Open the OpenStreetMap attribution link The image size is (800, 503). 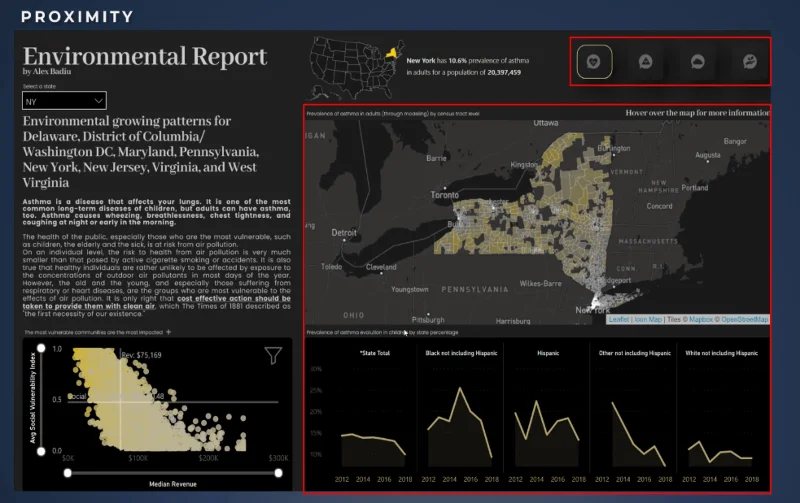click(744, 319)
